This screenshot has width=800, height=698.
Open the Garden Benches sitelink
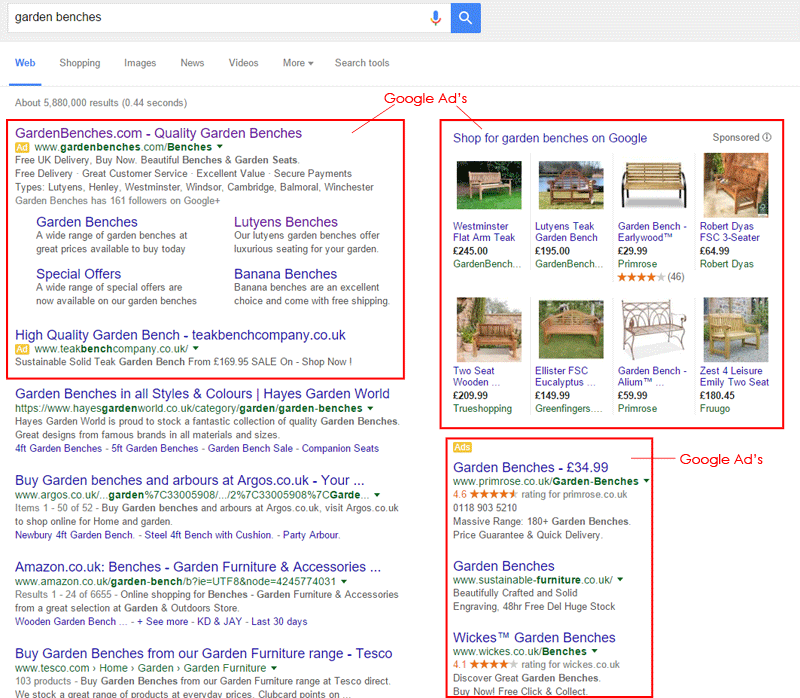[x=87, y=222]
